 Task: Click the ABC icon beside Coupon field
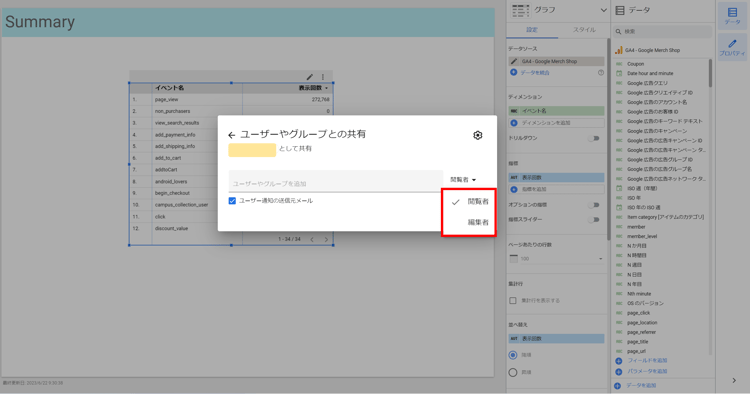[619, 64]
